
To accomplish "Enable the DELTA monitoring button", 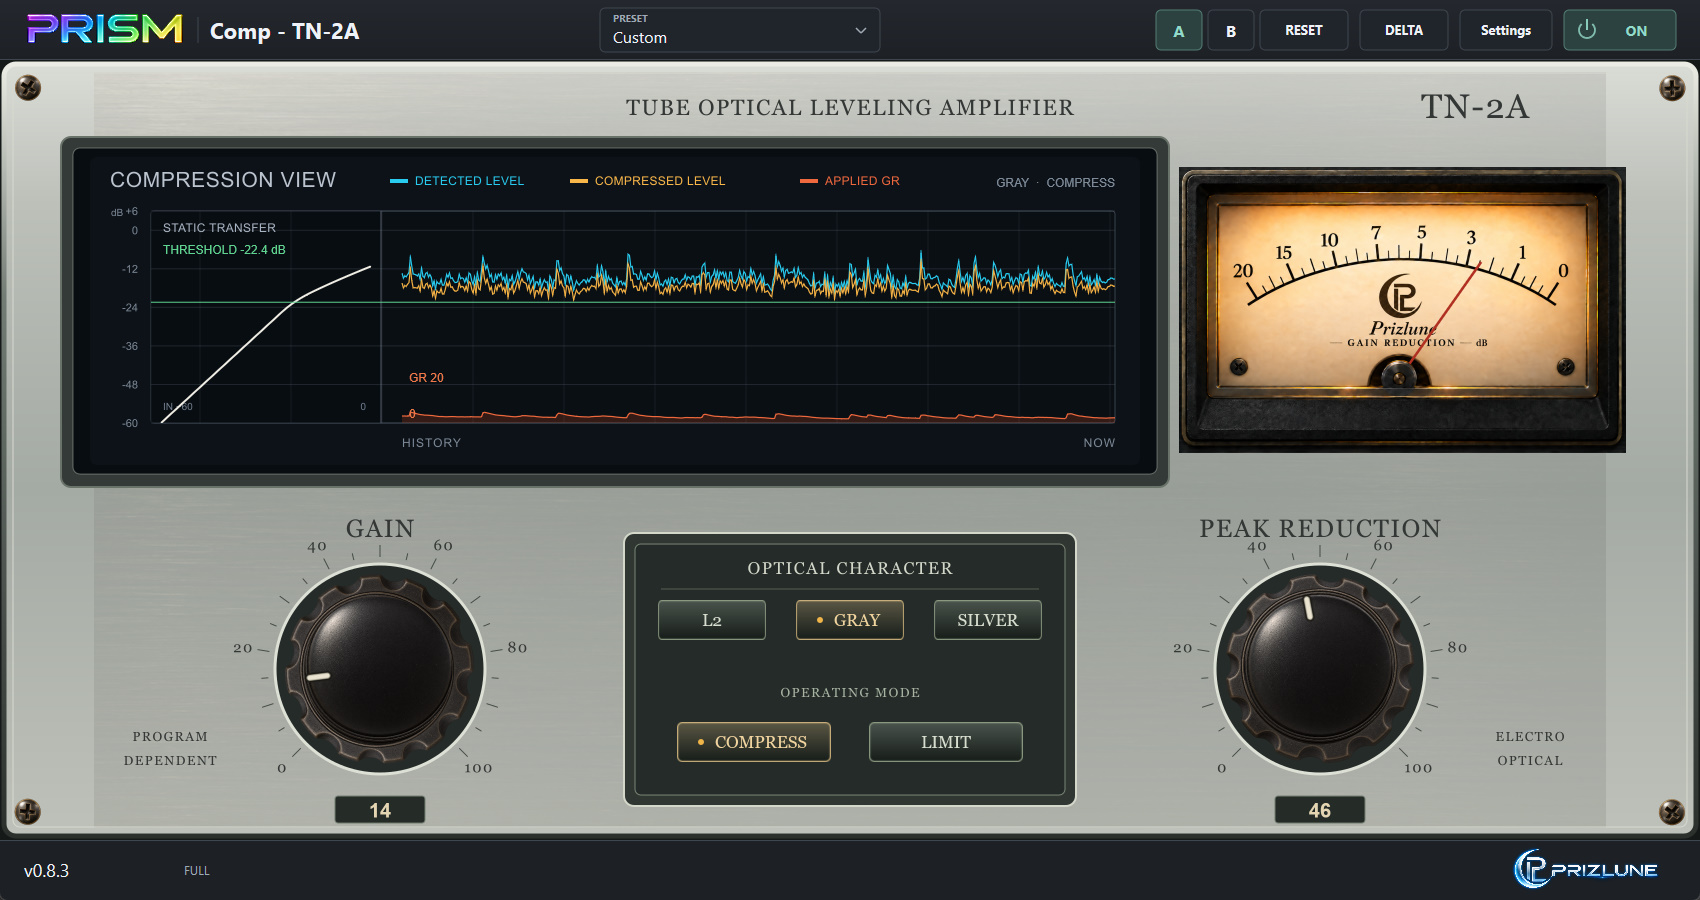I will click(x=1404, y=30).
